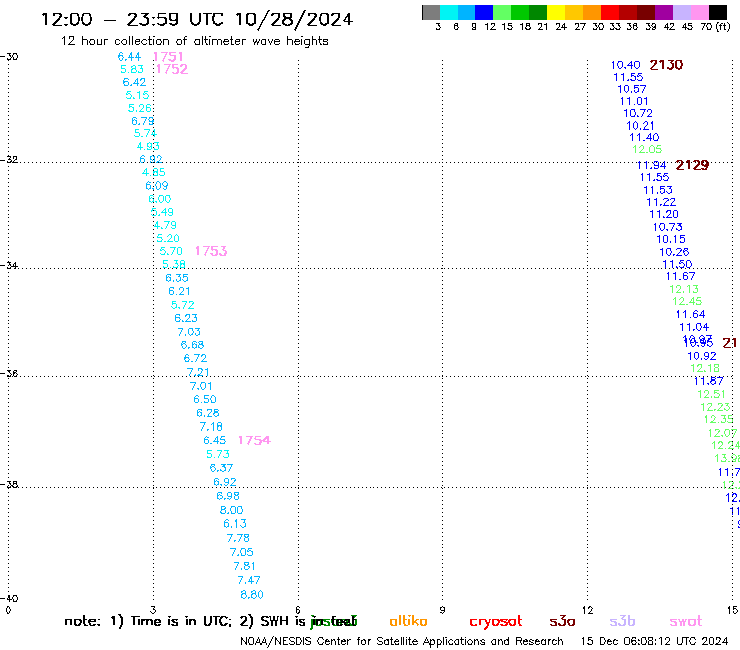The width and height of the screenshot is (740, 650).
Task: Click the green wave height value '12.45'
Action: [687, 301]
